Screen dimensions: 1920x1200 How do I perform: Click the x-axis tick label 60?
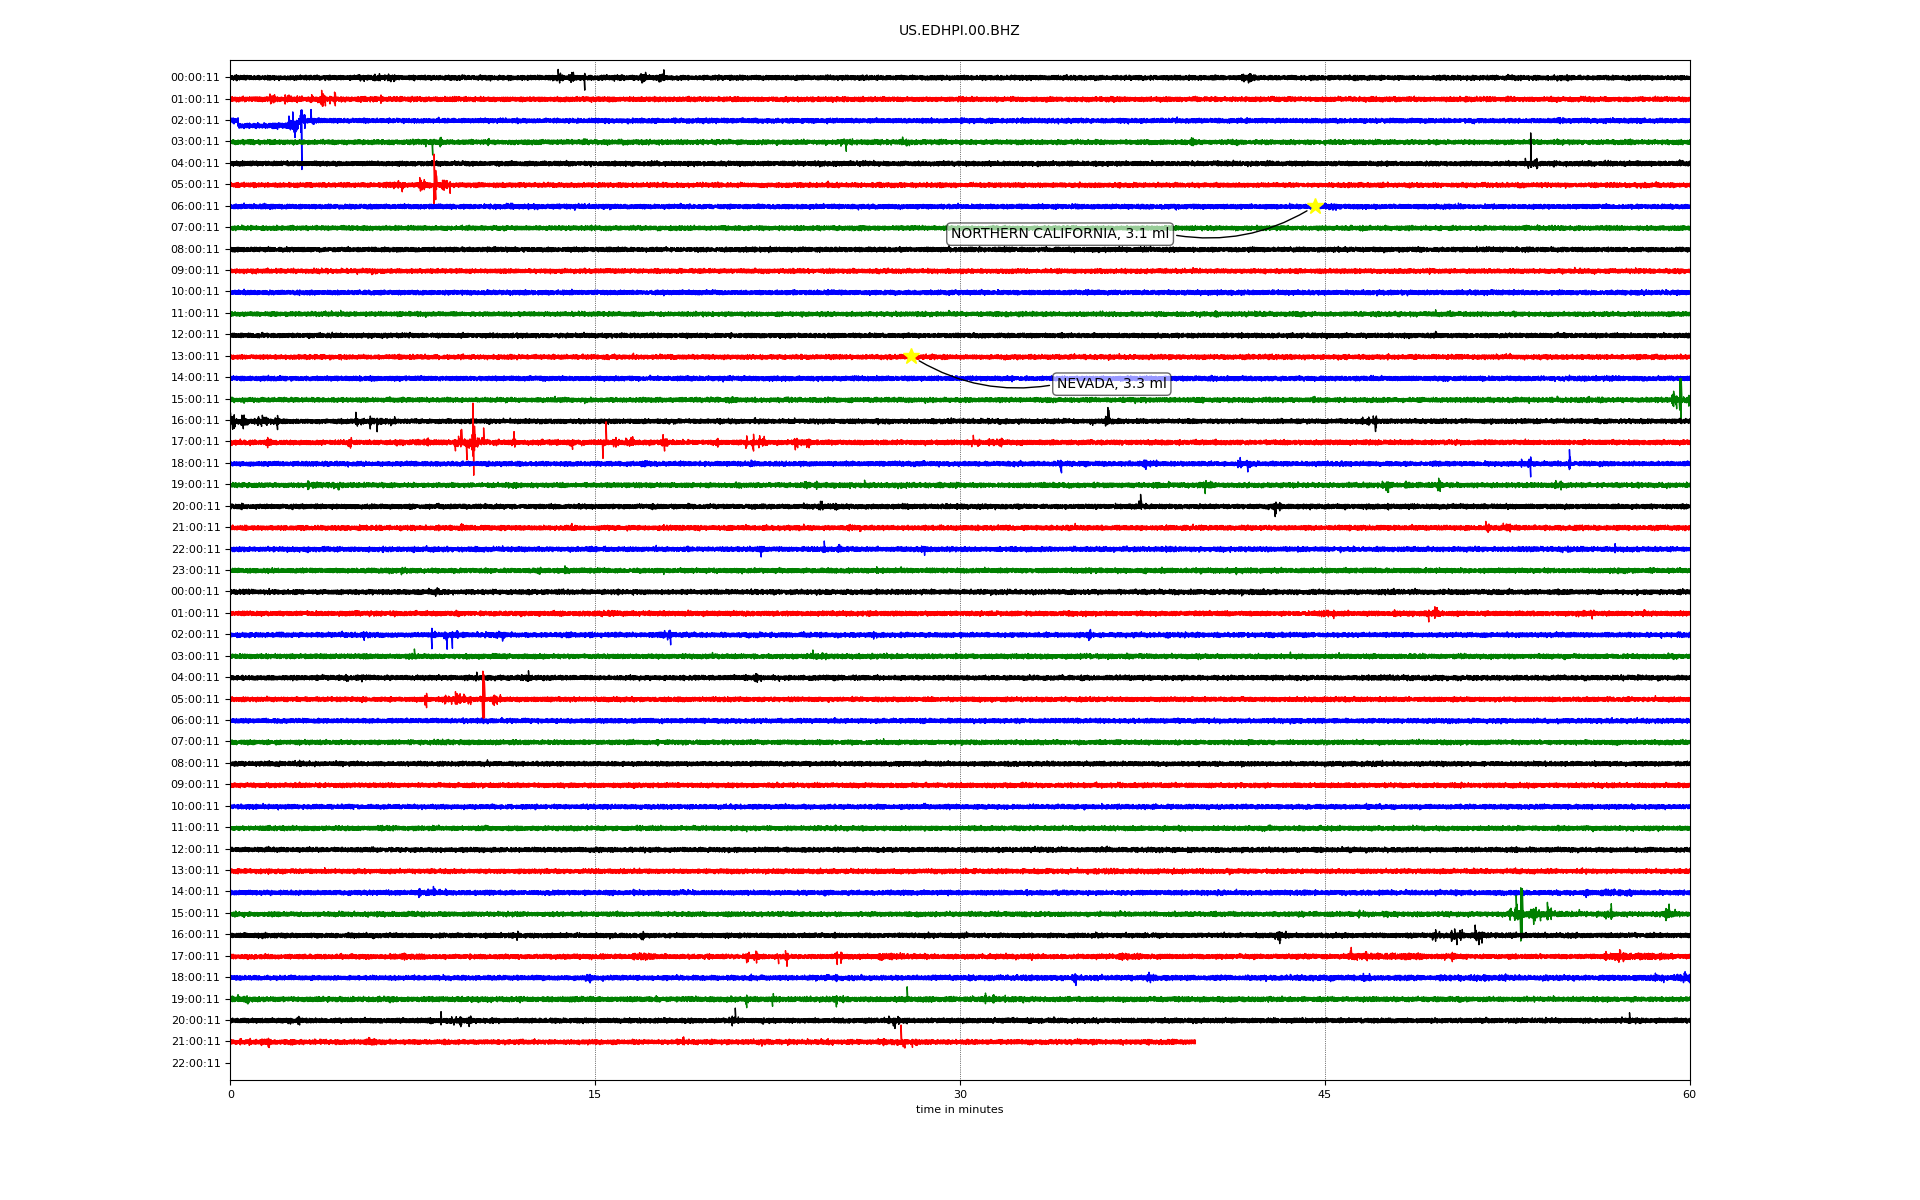(1689, 1094)
